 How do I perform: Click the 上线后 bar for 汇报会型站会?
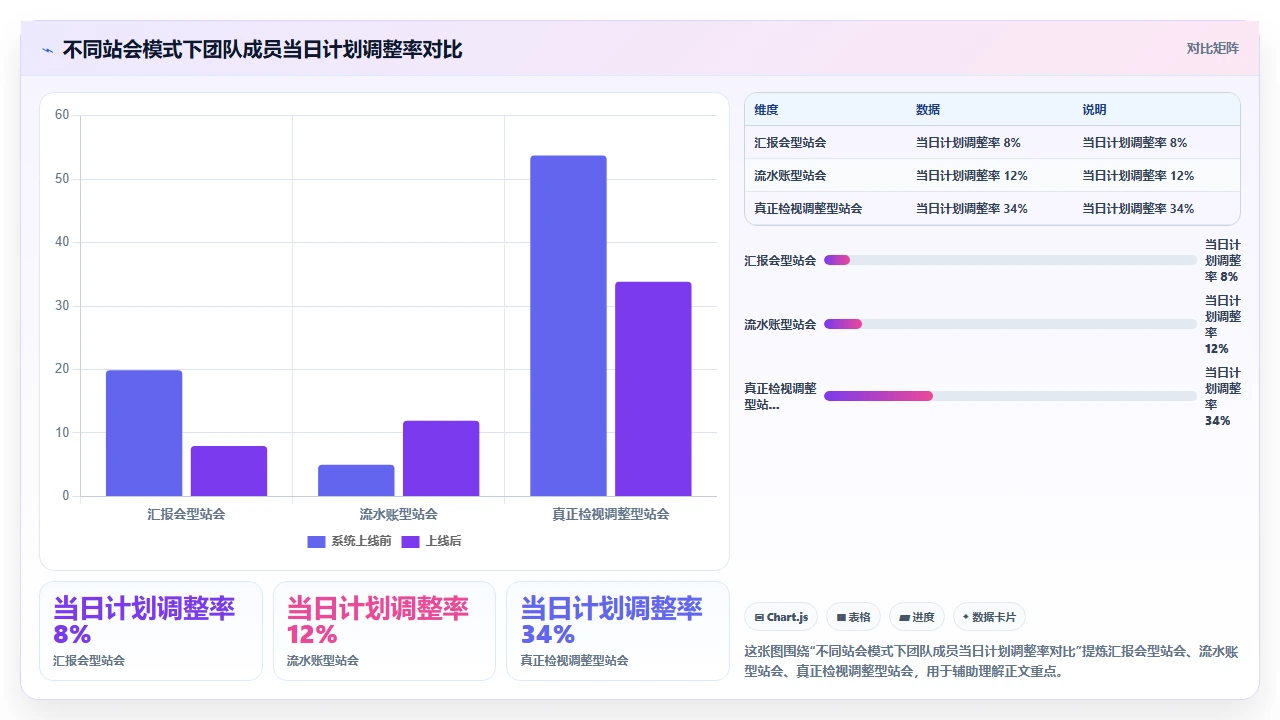[x=229, y=471]
